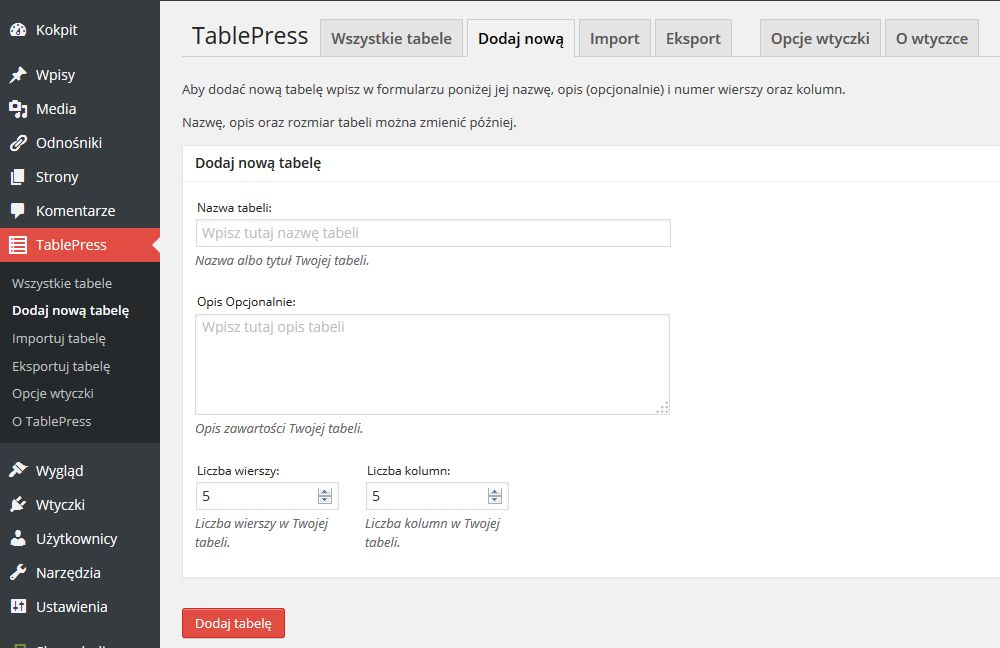1000x648 pixels.
Task: Open Wszystkie tabele submenu link
Action: tap(62, 283)
